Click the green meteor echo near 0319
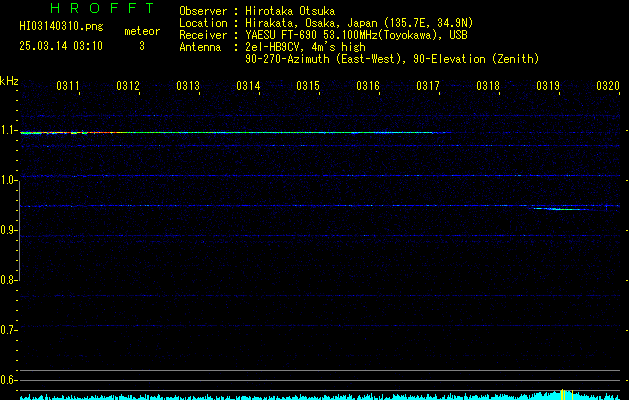629x400 pixels. 562,209
